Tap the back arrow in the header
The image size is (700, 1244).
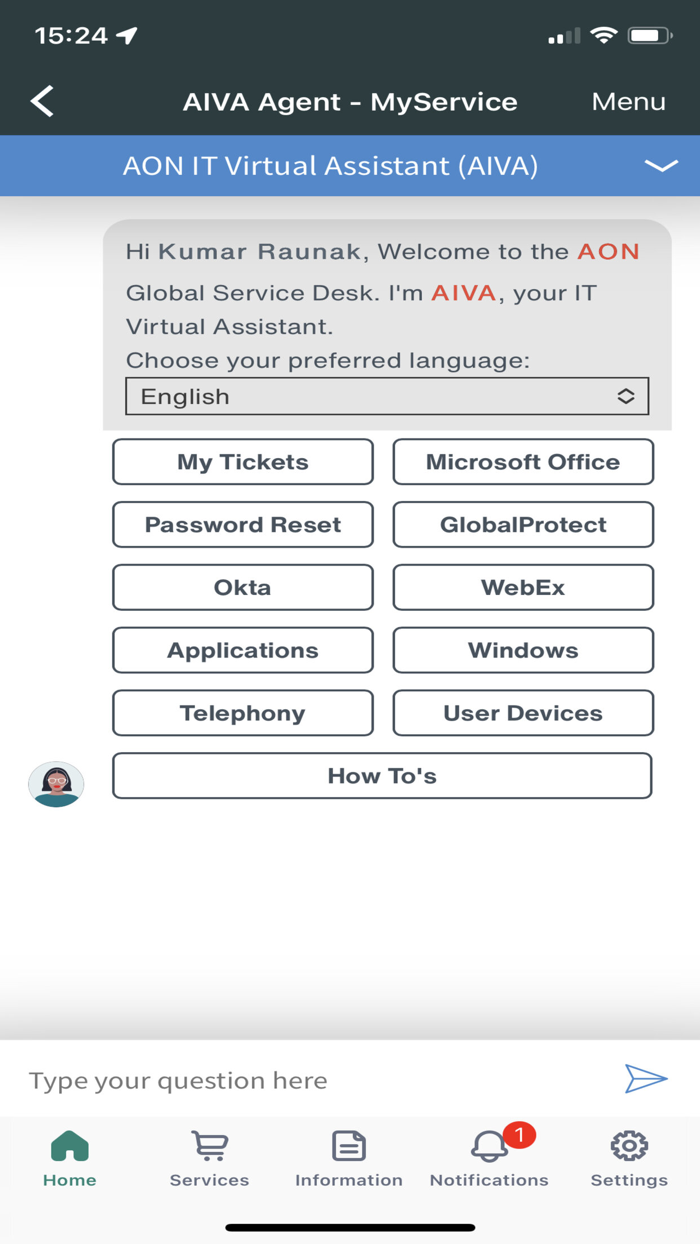tap(41, 101)
